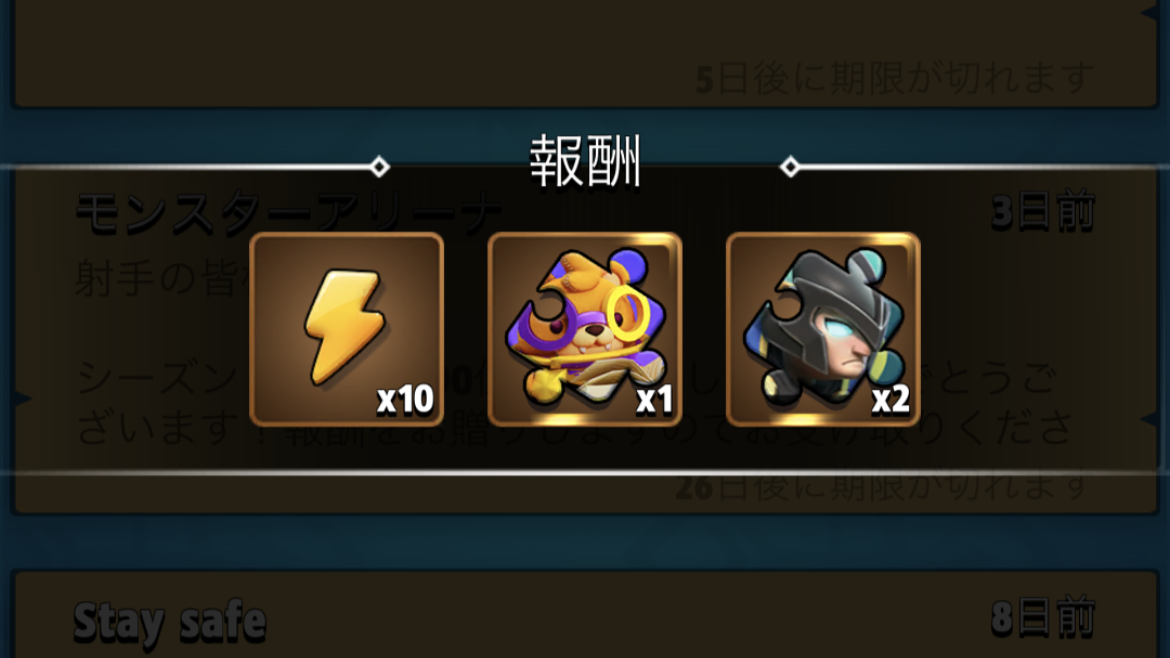Tap the top mail card panel
This screenshot has width=1170, height=658.
click(x=586, y=52)
